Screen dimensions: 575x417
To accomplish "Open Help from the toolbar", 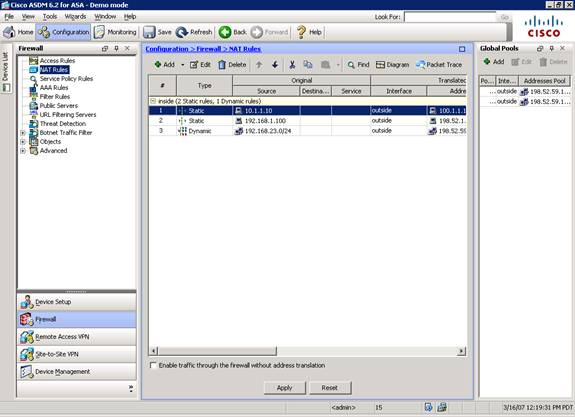I will 309,32.
